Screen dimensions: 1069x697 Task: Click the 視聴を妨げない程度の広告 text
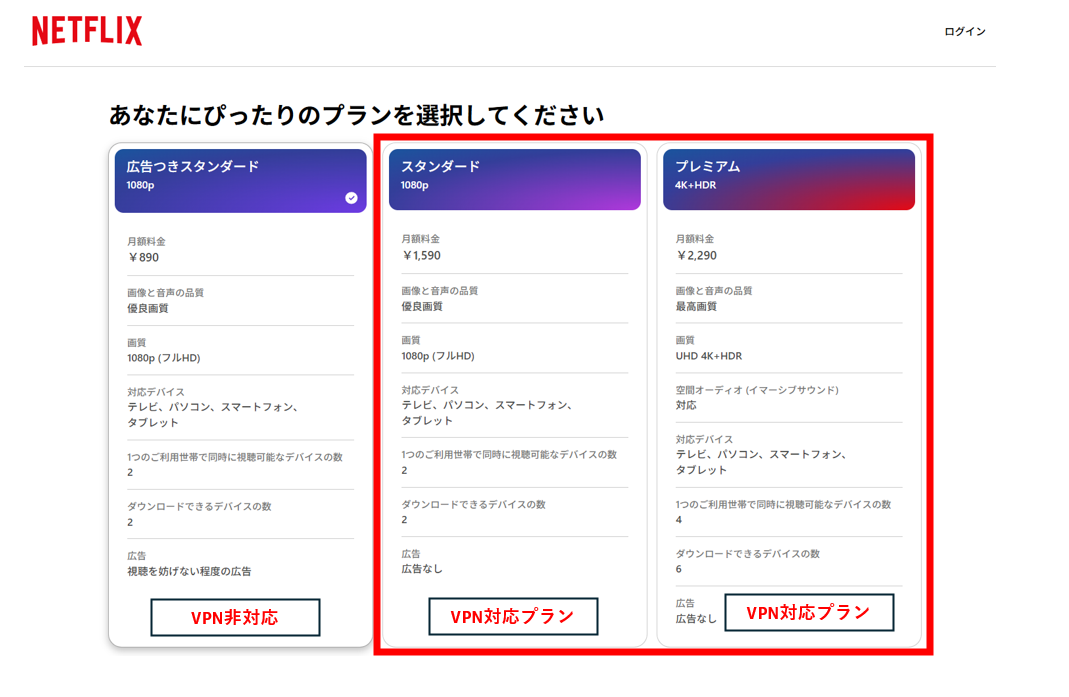click(x=189, y=572)
